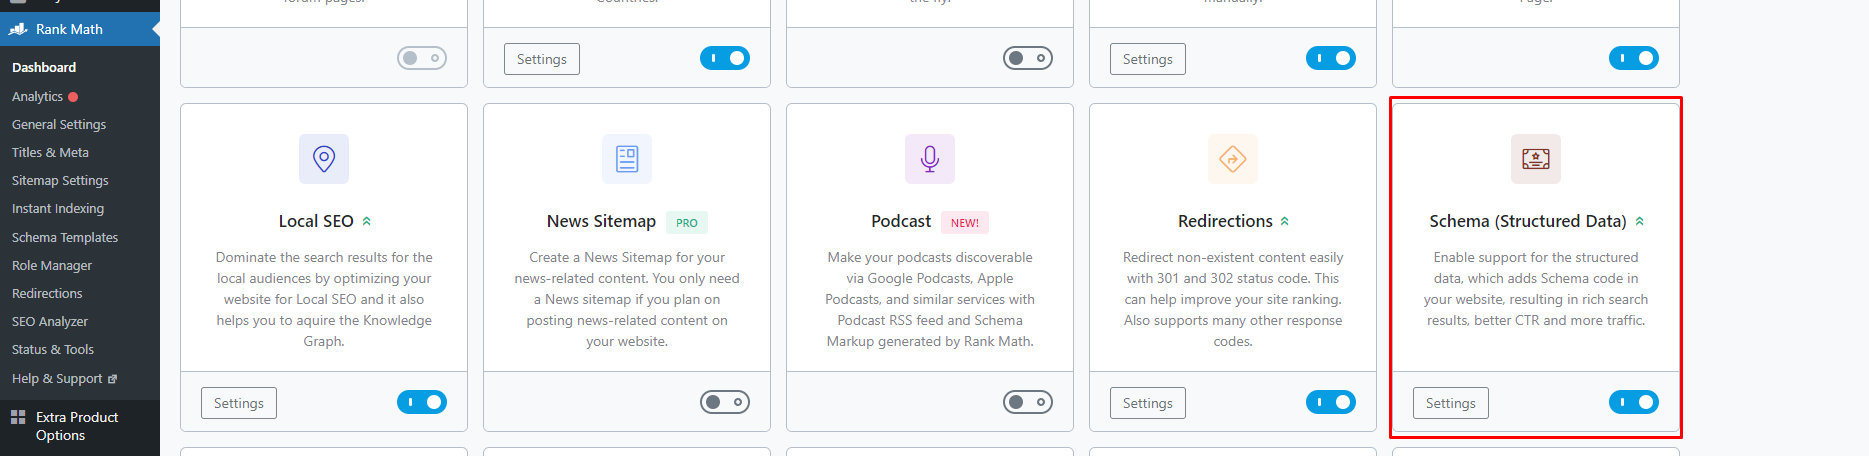The height and width of the screenshot is (456, 1869).
Task: Disable the Local SEO module toggle
Action: point(422,402)
